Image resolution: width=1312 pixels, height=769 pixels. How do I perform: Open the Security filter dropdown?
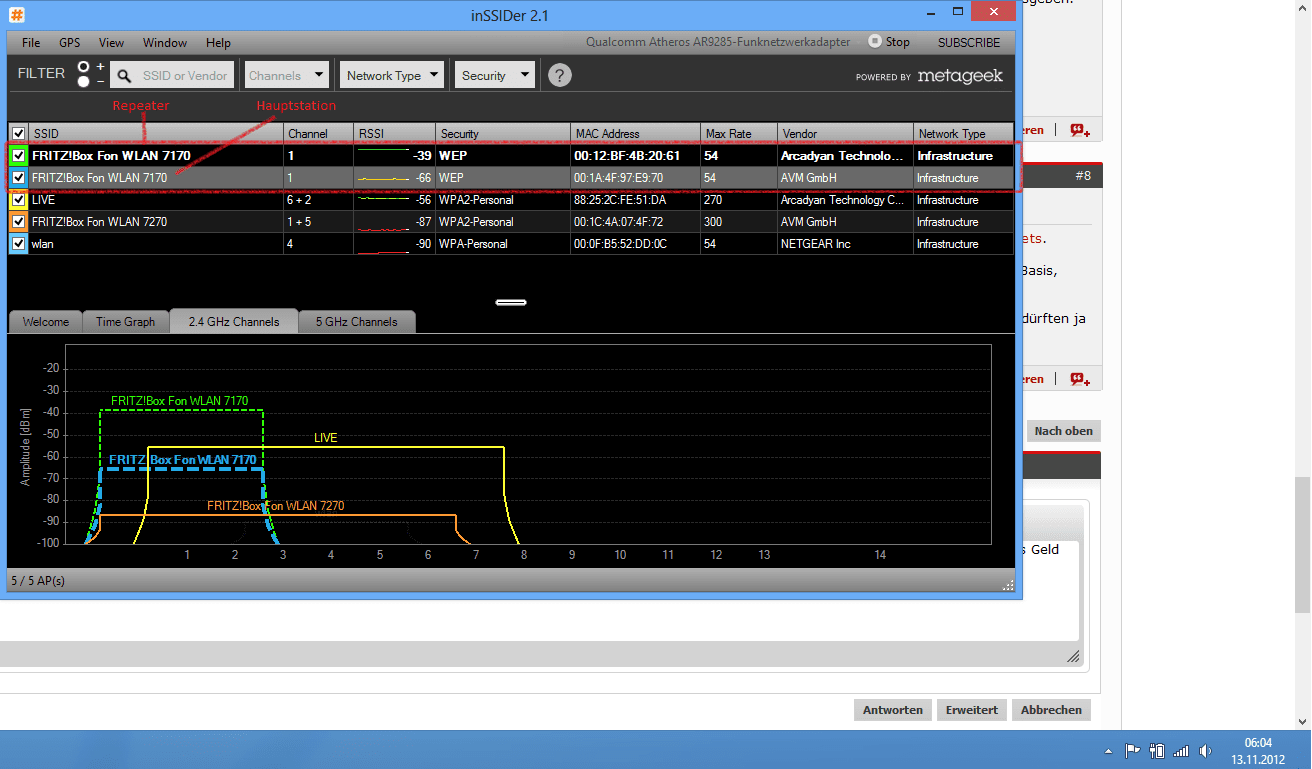tap(495, 75)
